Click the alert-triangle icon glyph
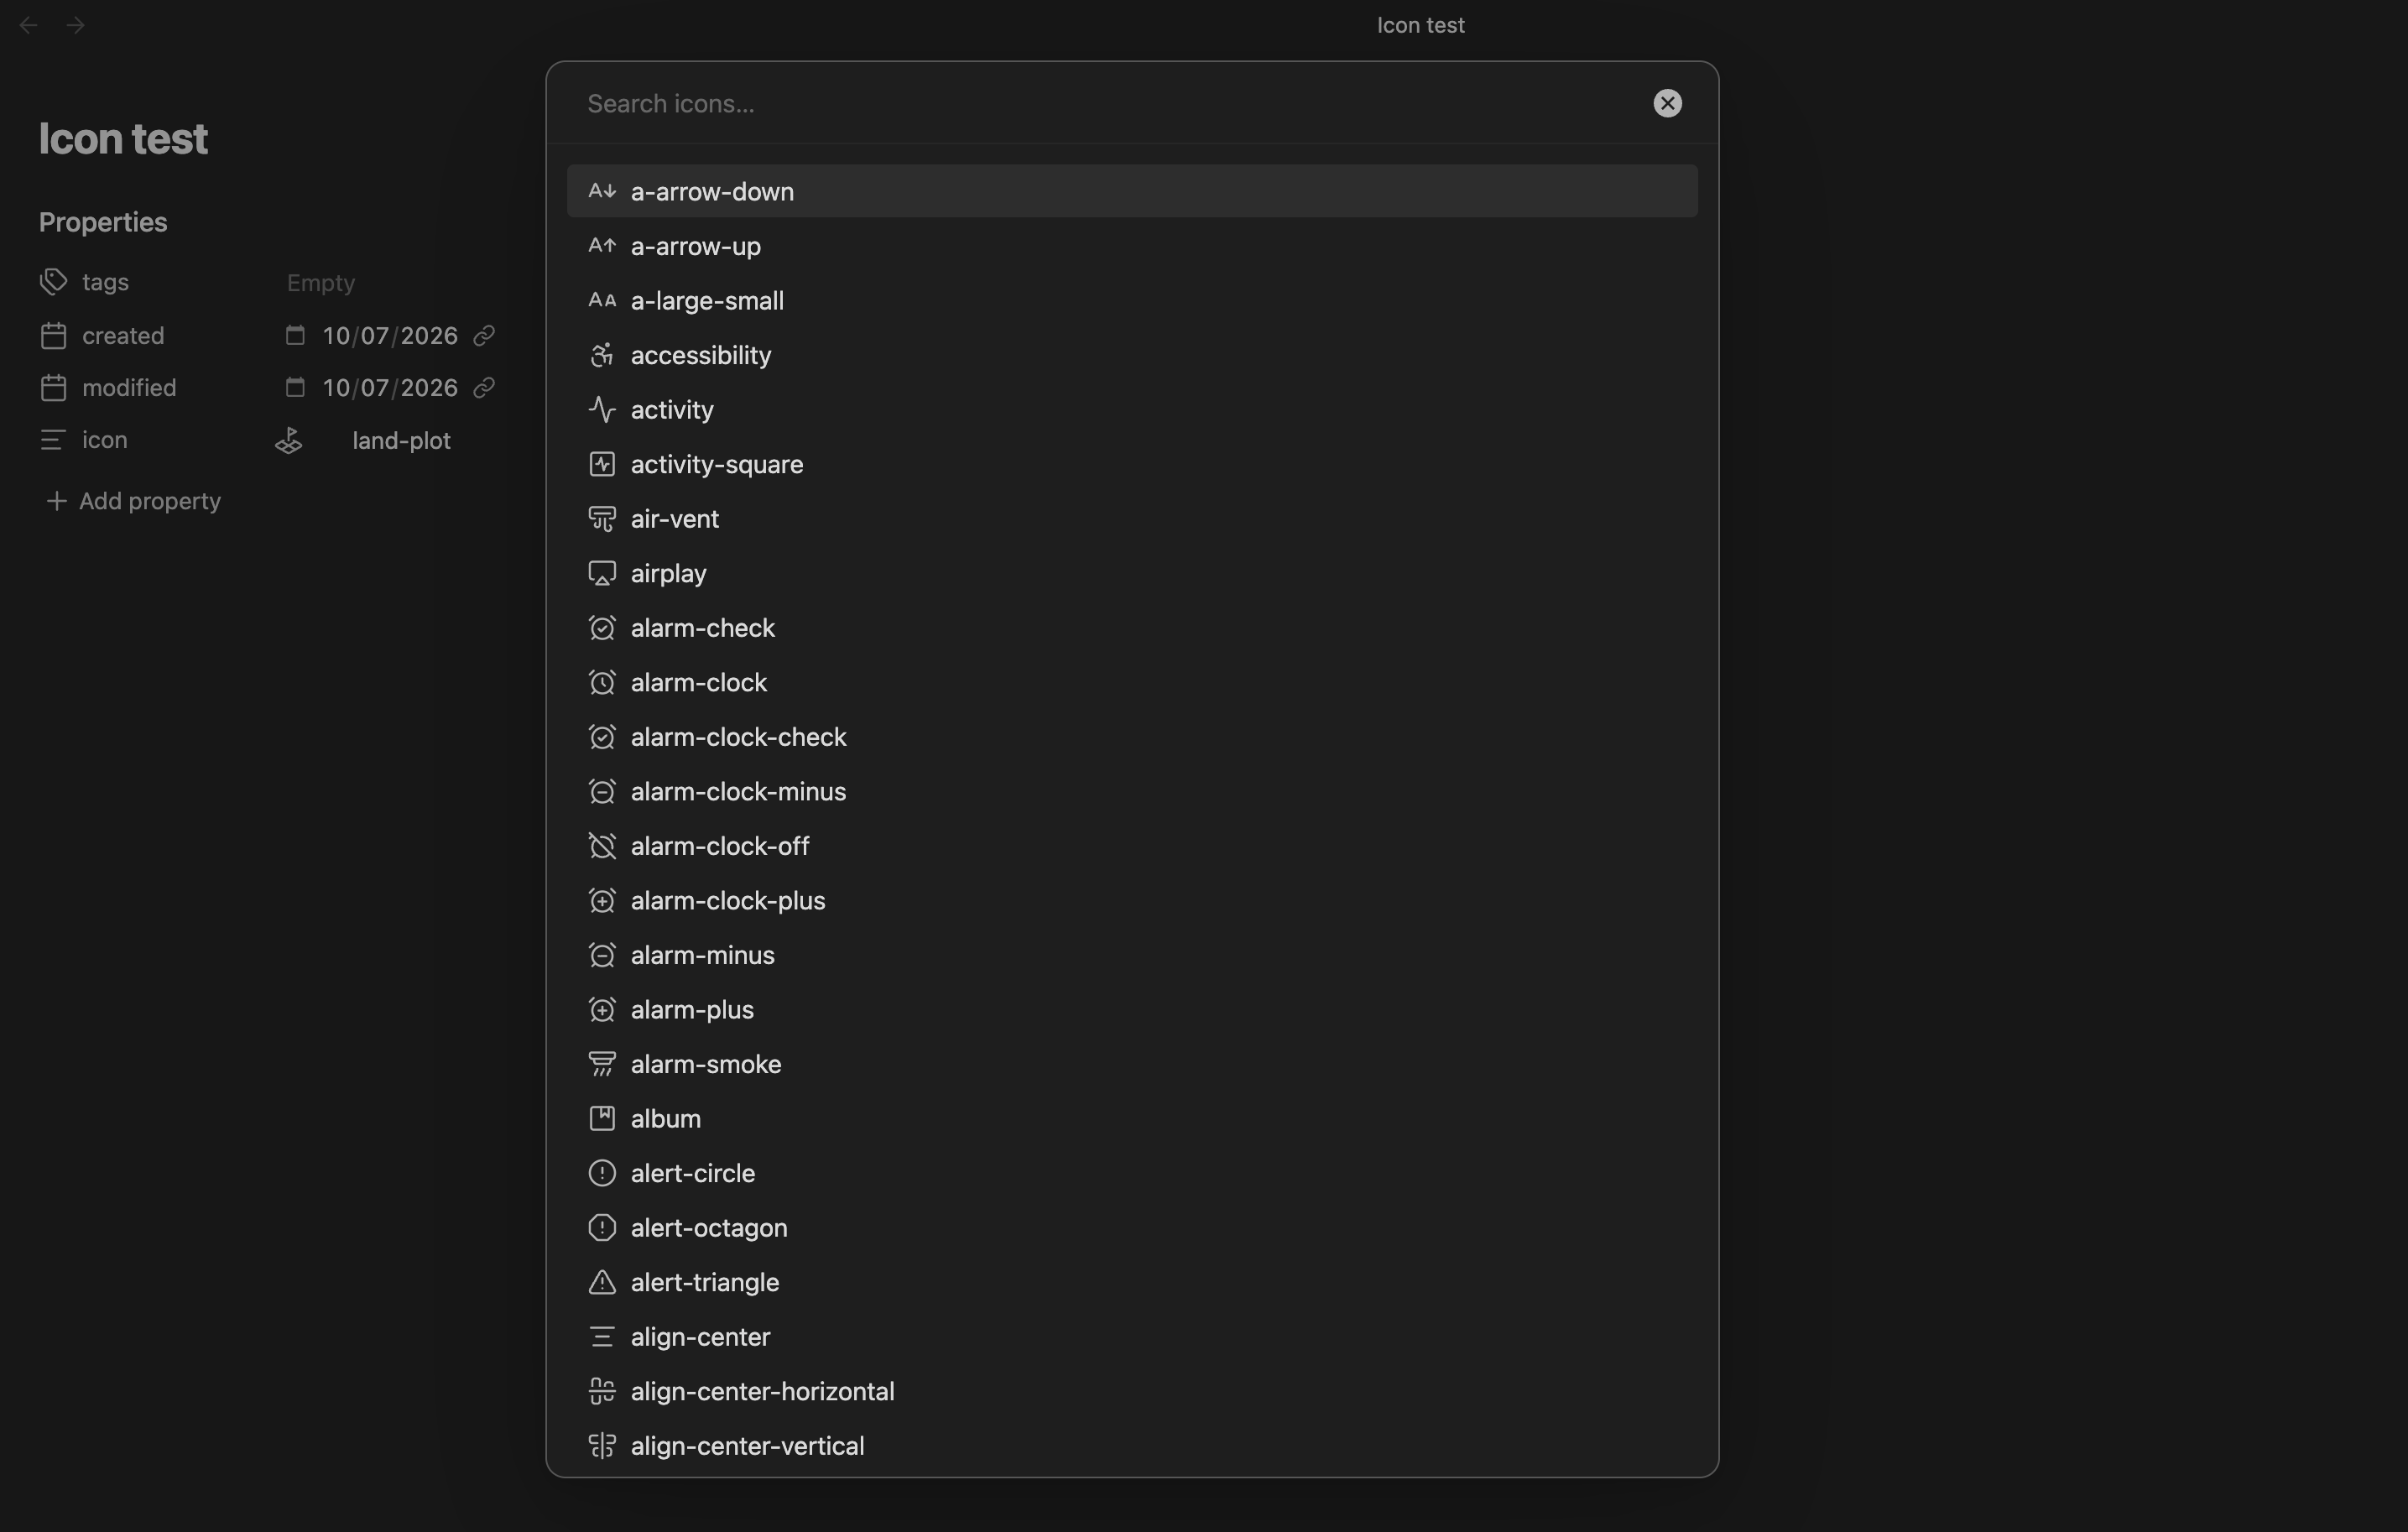2408x1532 pixels. tap(602, 1282)
